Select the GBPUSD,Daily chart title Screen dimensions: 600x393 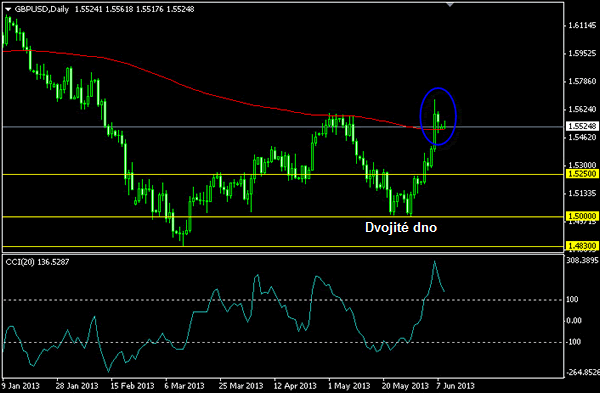tap(42, 9)
